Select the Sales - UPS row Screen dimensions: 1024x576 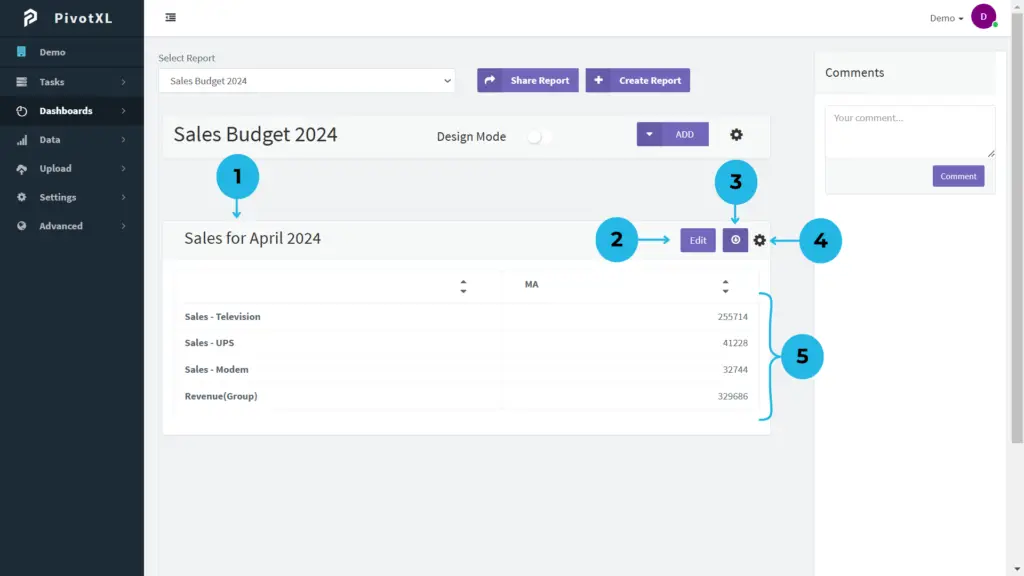click(x=466, y=343)
